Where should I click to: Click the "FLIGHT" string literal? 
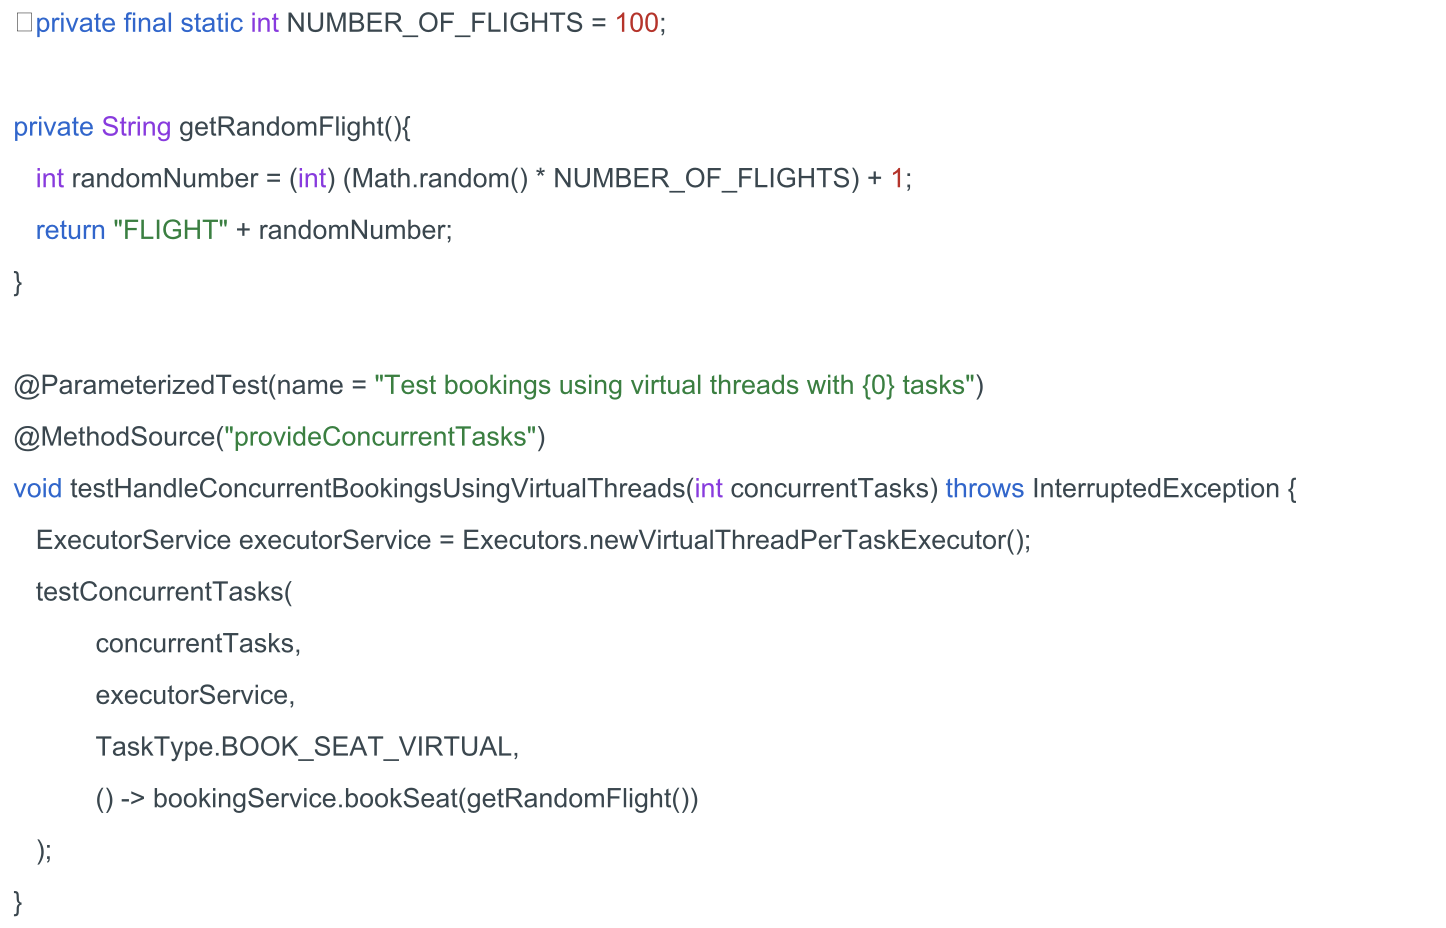click(171, 230)
